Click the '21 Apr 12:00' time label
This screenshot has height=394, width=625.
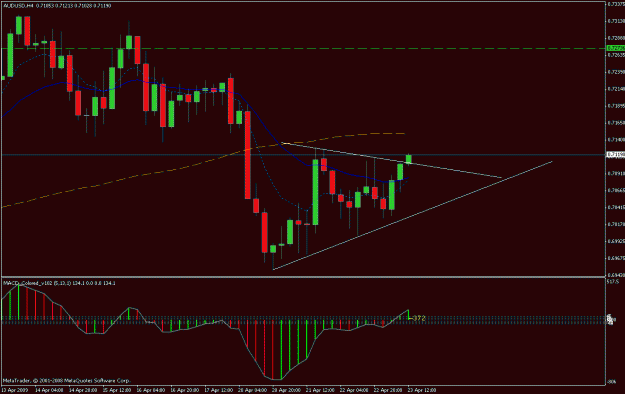[320, 390]
